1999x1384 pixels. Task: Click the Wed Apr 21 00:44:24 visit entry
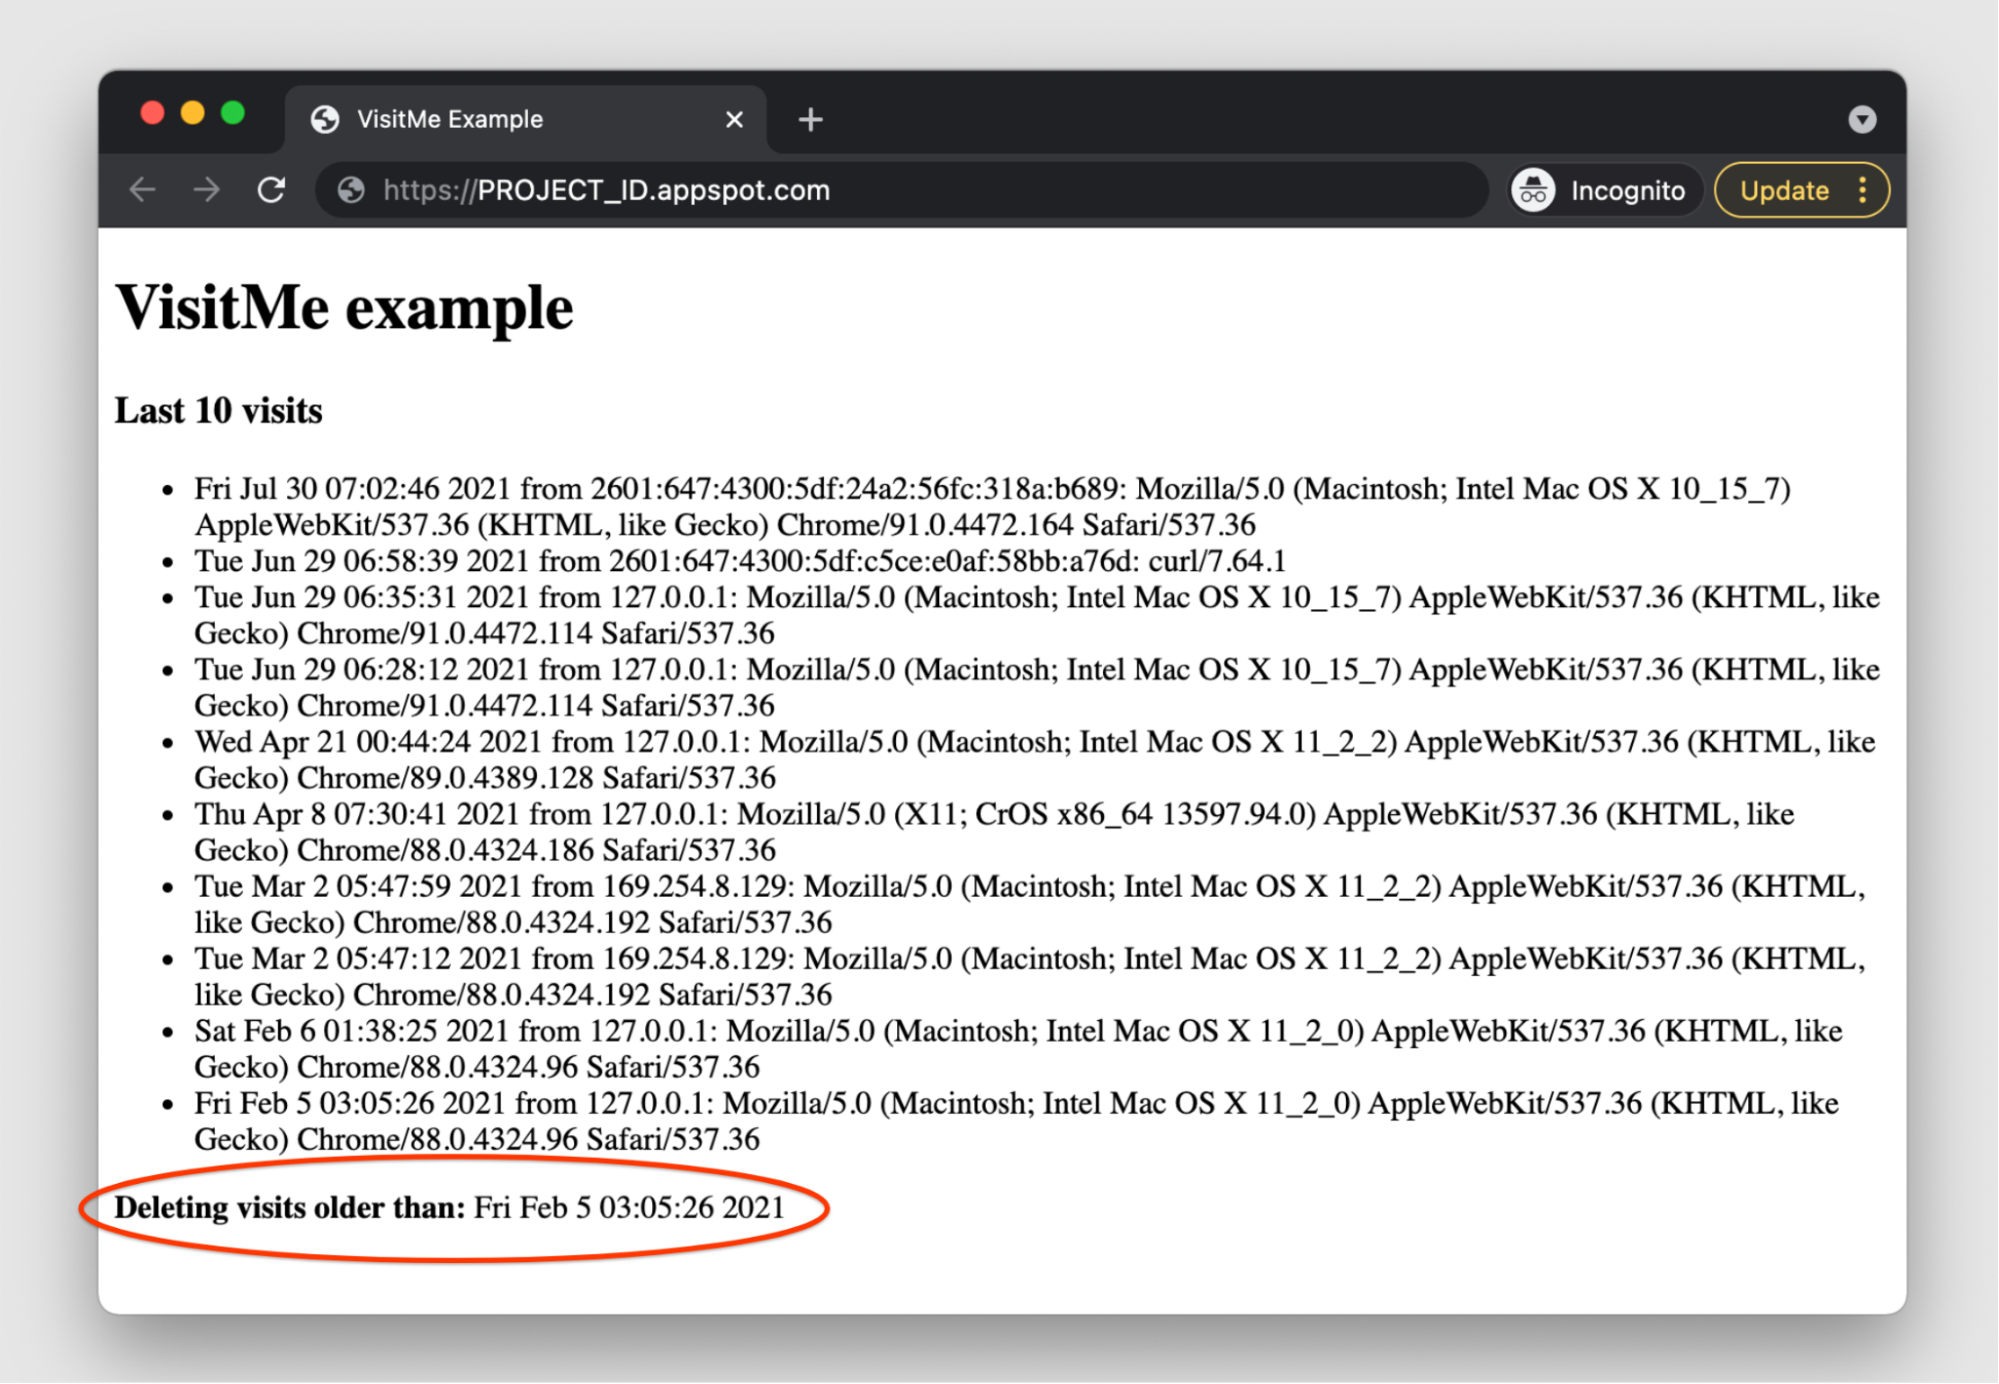[1035, 759]
